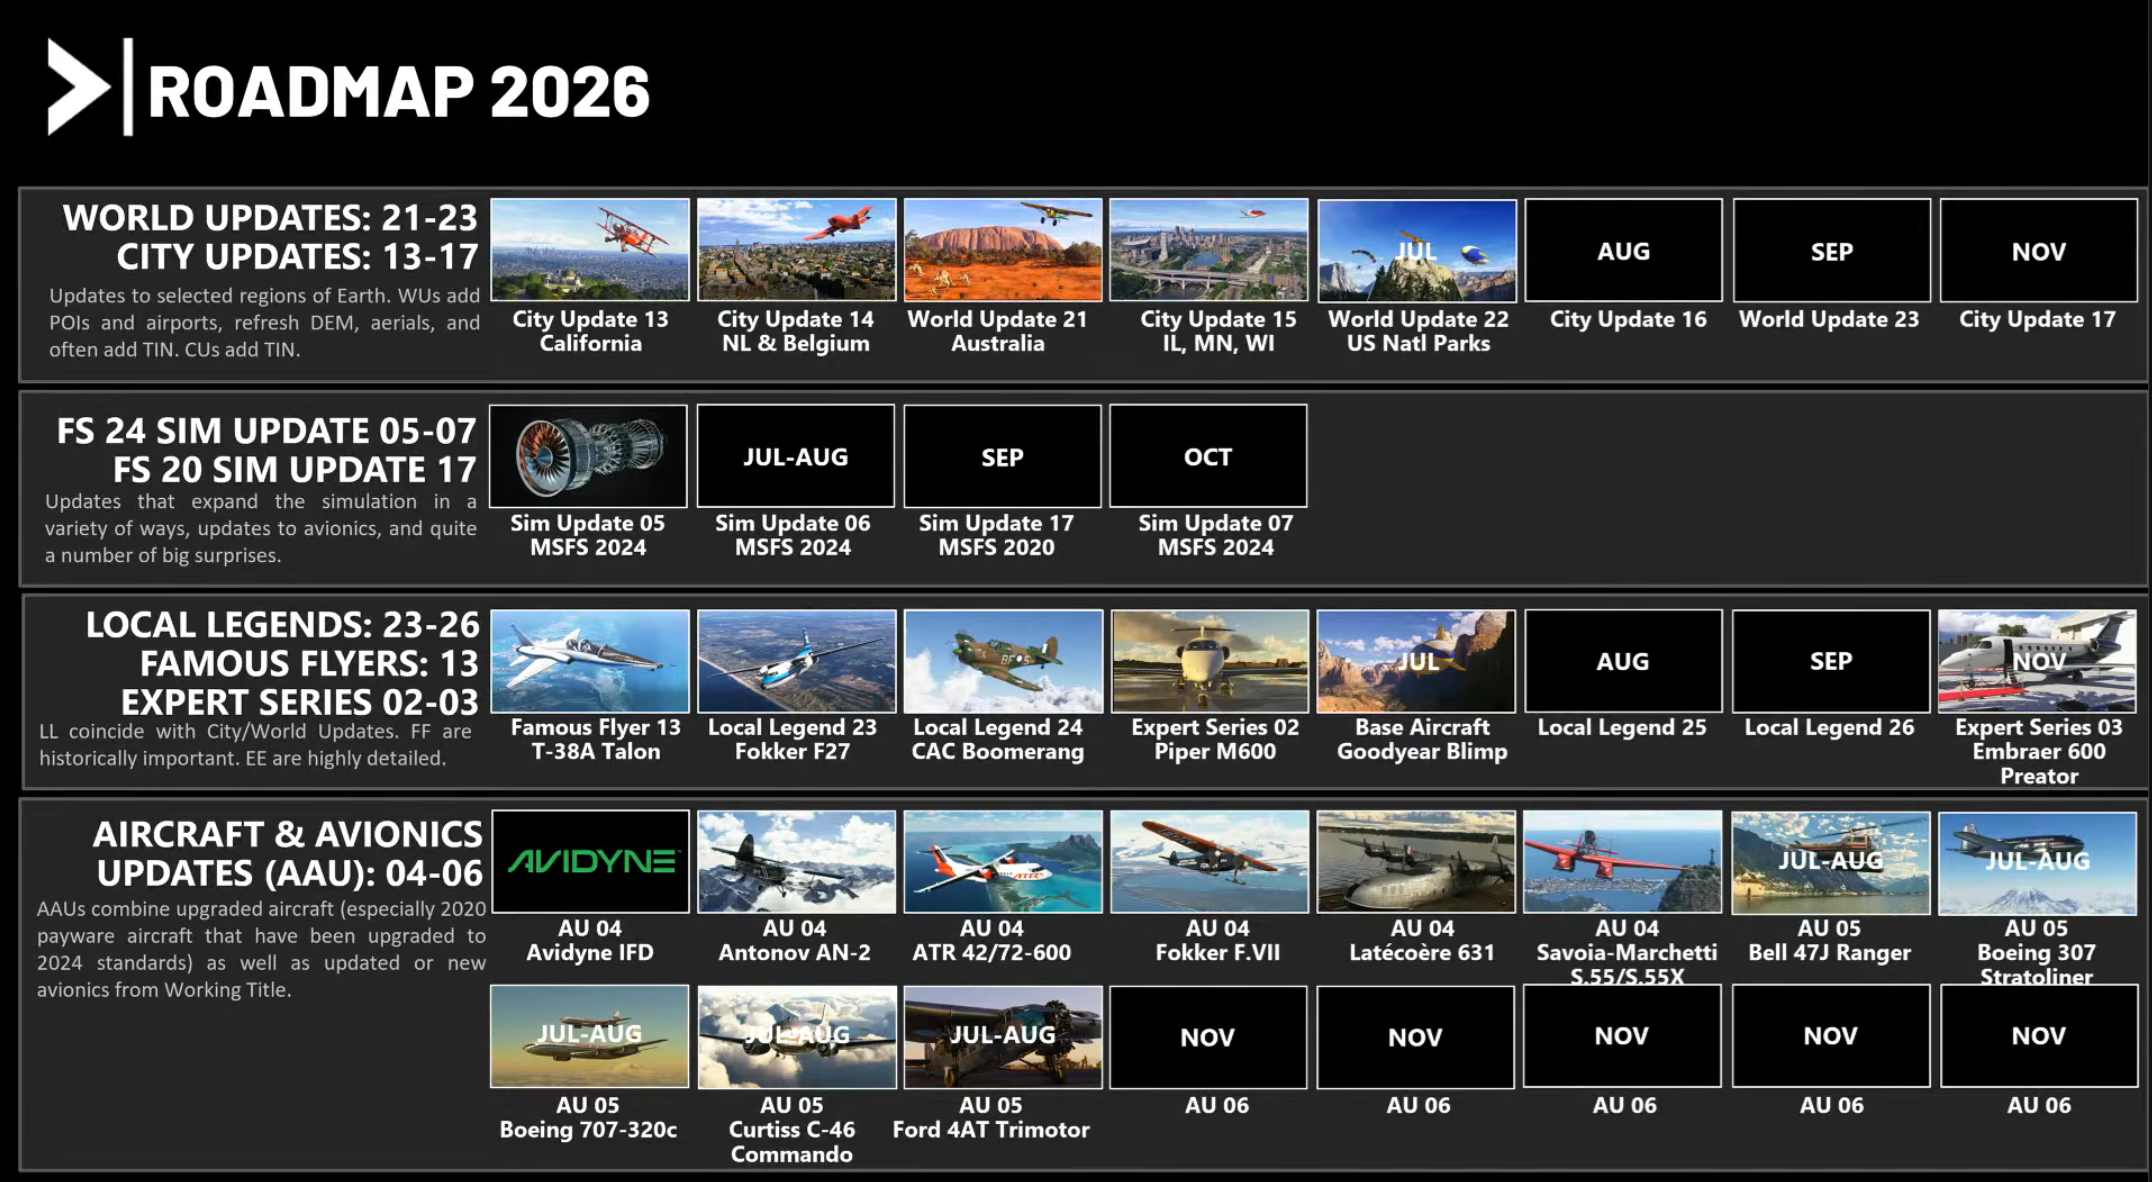Screen dimensions: 2152x1182
Task: Click City Update 15 IL, MN, WI image
Action: (x=1209, y=250)
